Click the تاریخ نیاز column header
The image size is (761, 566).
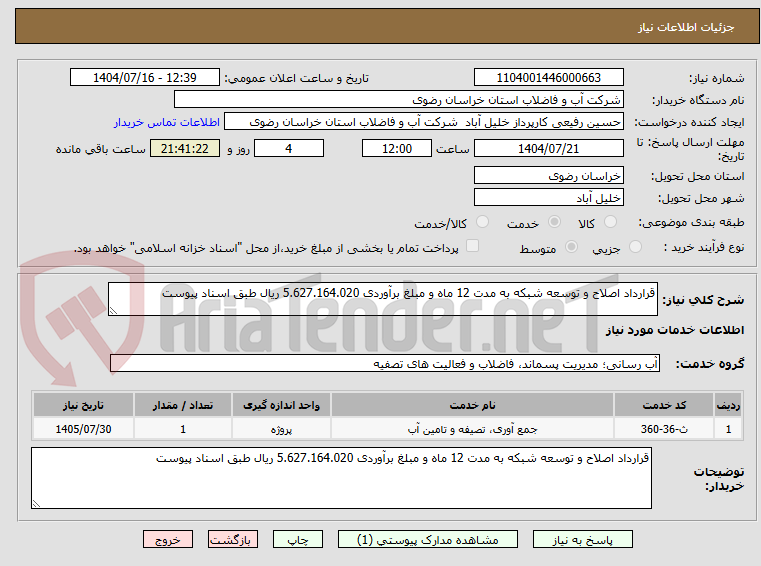click(83, 405)
